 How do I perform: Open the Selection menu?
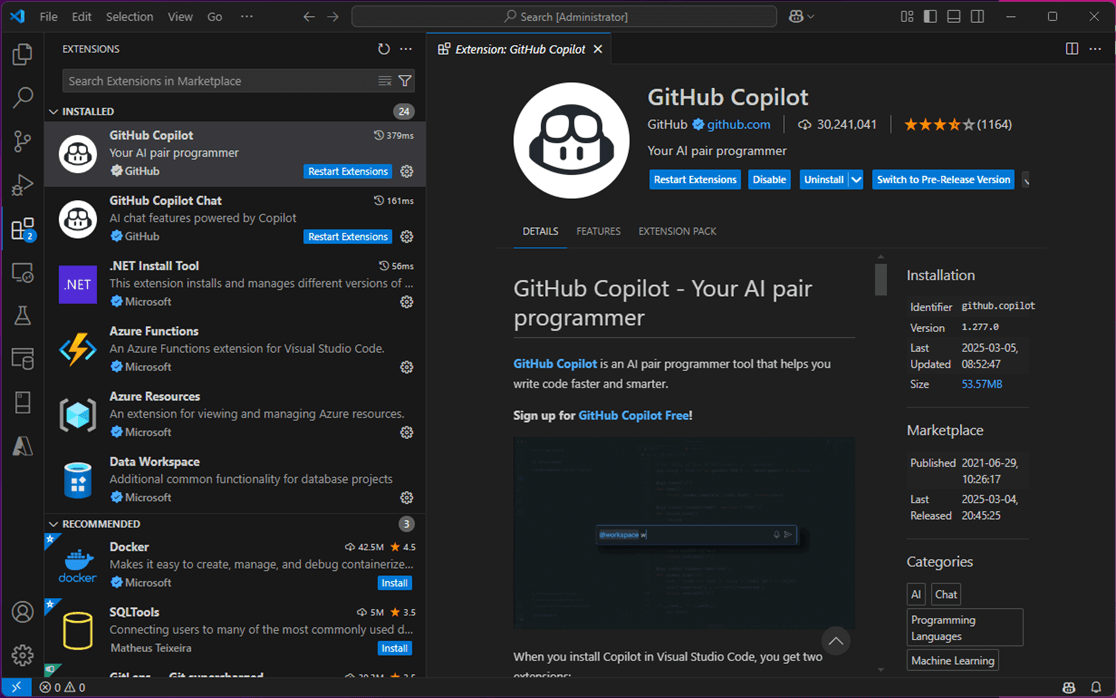(x=130, y=16)
